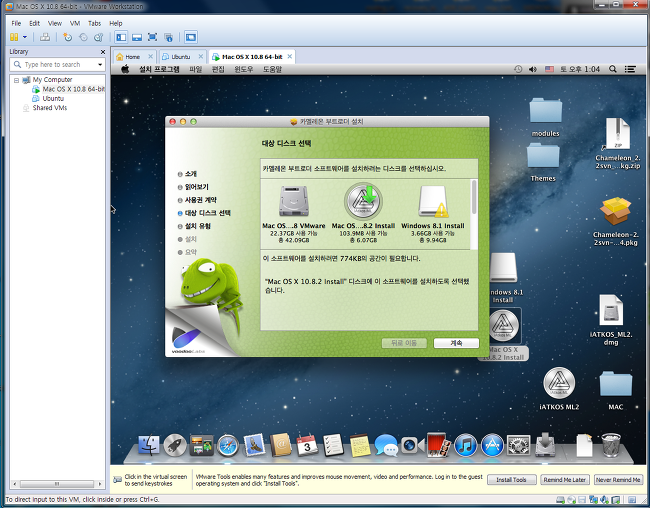Close the Ubuntu tab

(x=201, y=56)
